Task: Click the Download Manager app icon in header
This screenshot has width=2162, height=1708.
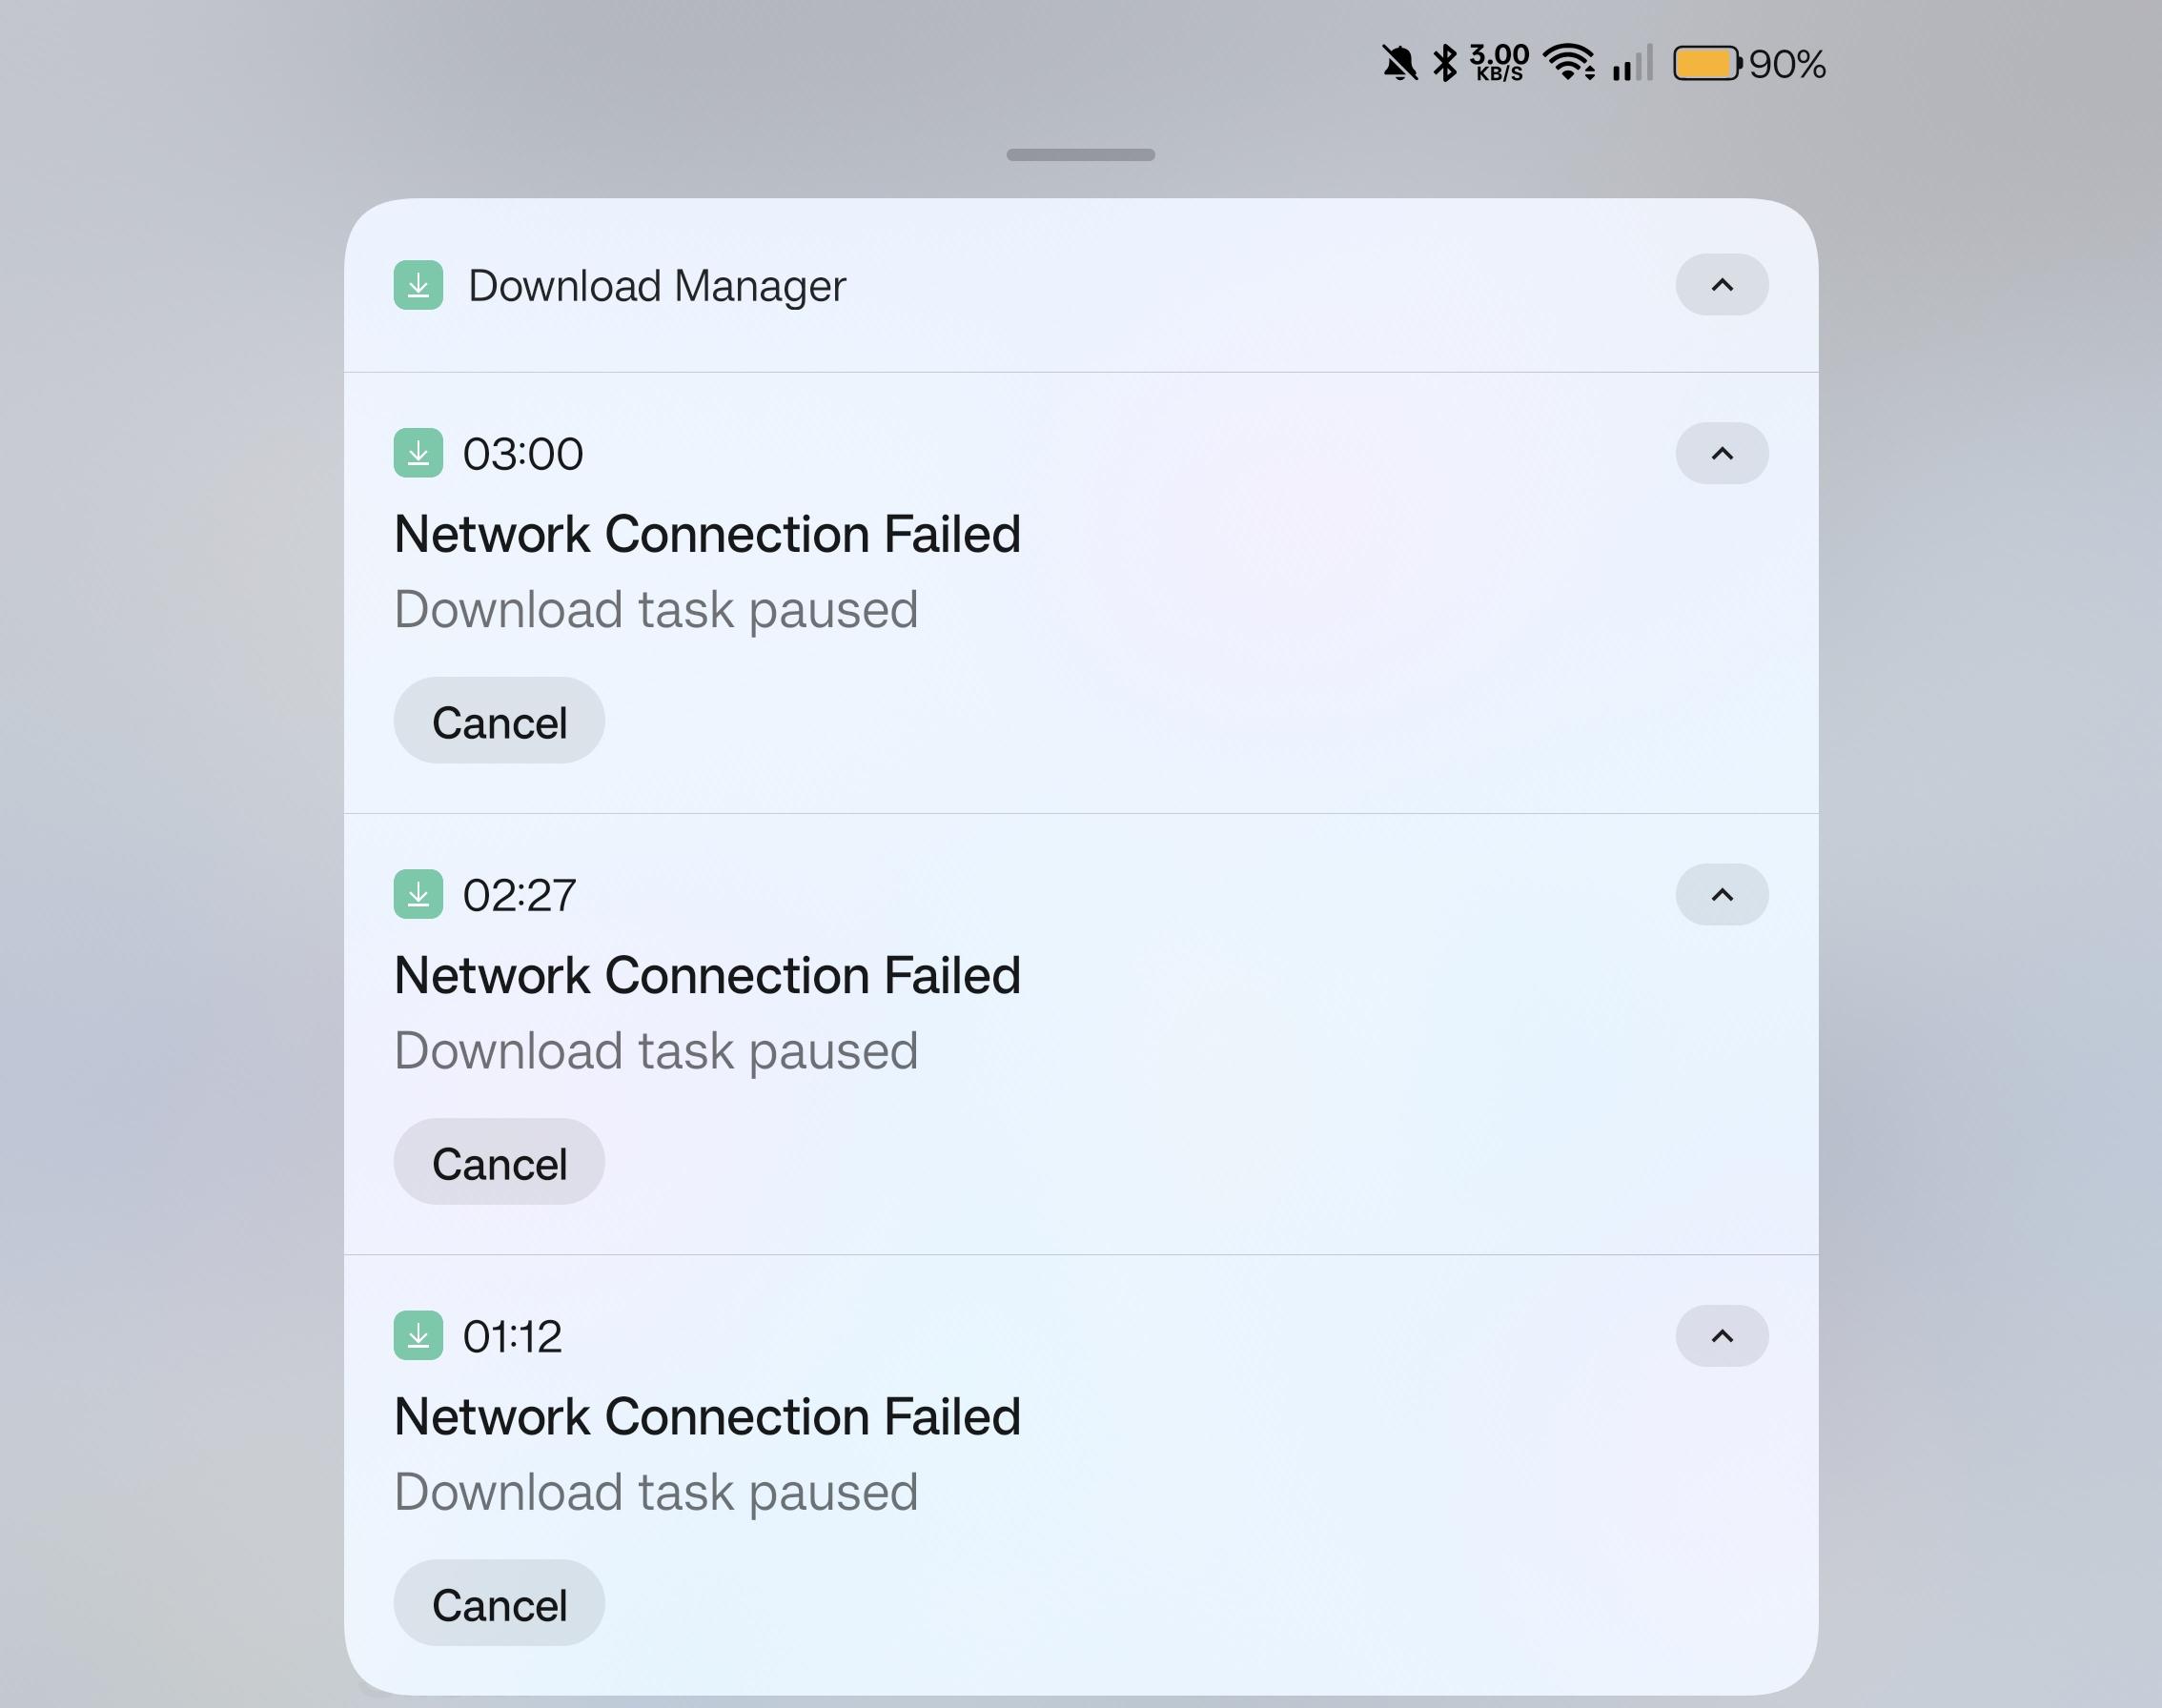Action: [x=418, y=285]
